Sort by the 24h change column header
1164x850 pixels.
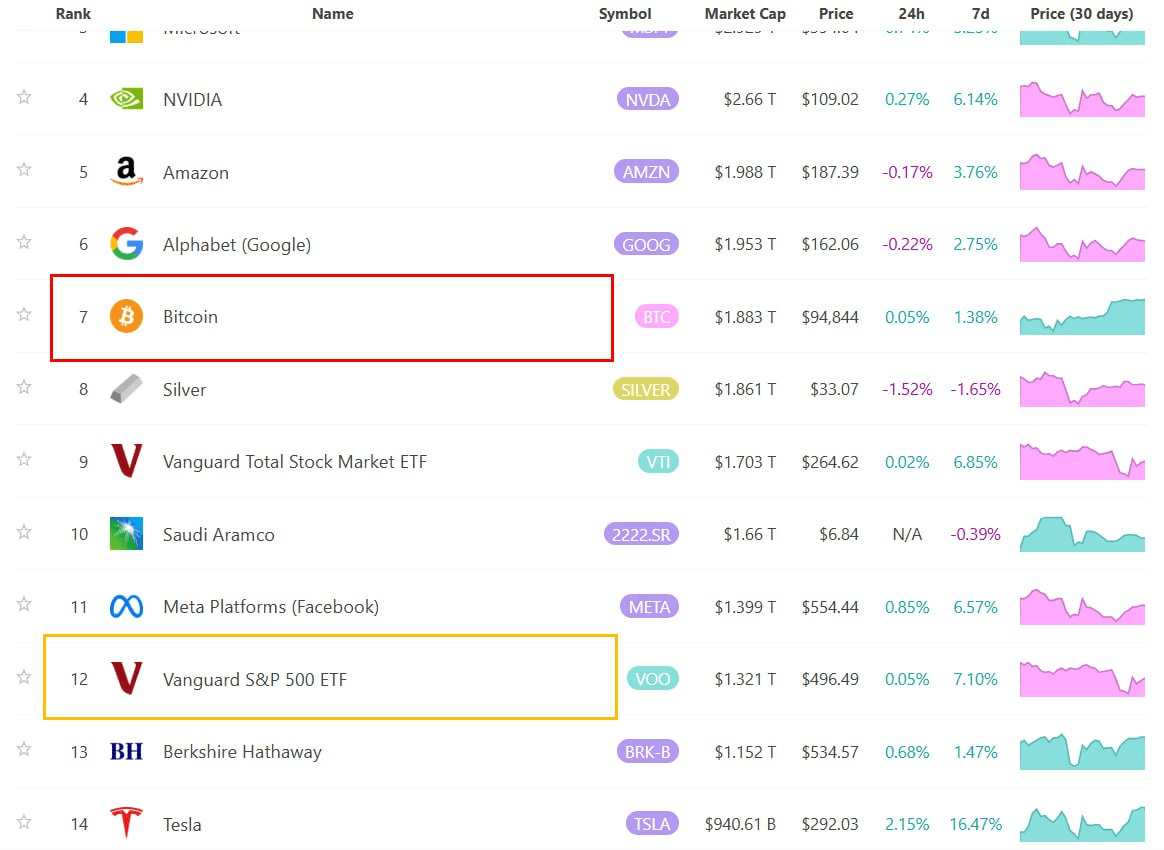[911, 13]
